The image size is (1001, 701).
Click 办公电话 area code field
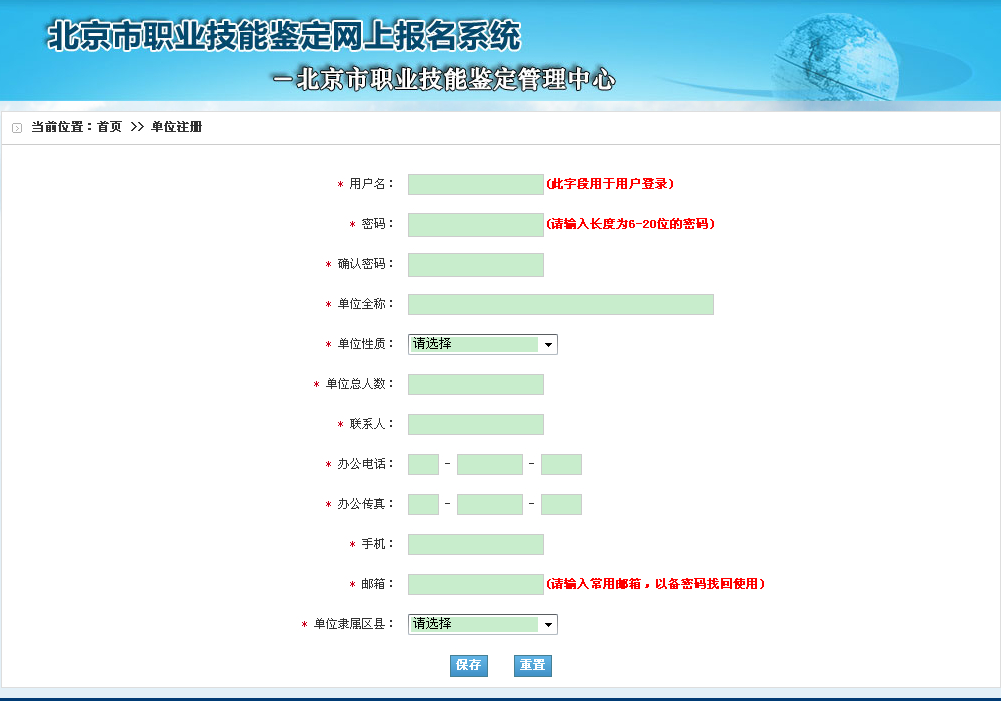pyautogui.click(x=423, y=464)
